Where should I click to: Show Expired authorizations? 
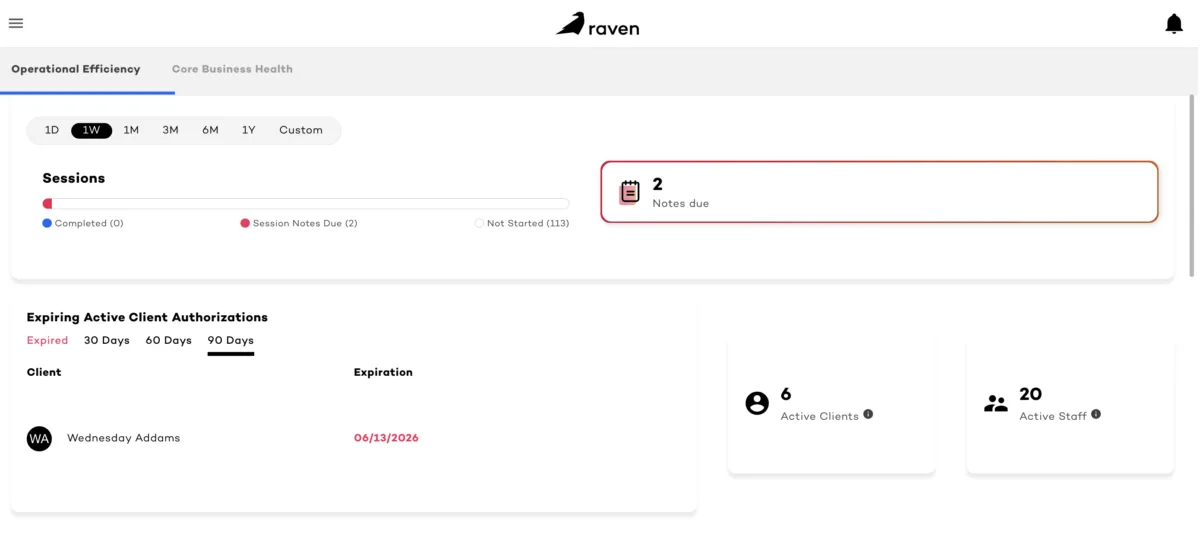point(47,340)
